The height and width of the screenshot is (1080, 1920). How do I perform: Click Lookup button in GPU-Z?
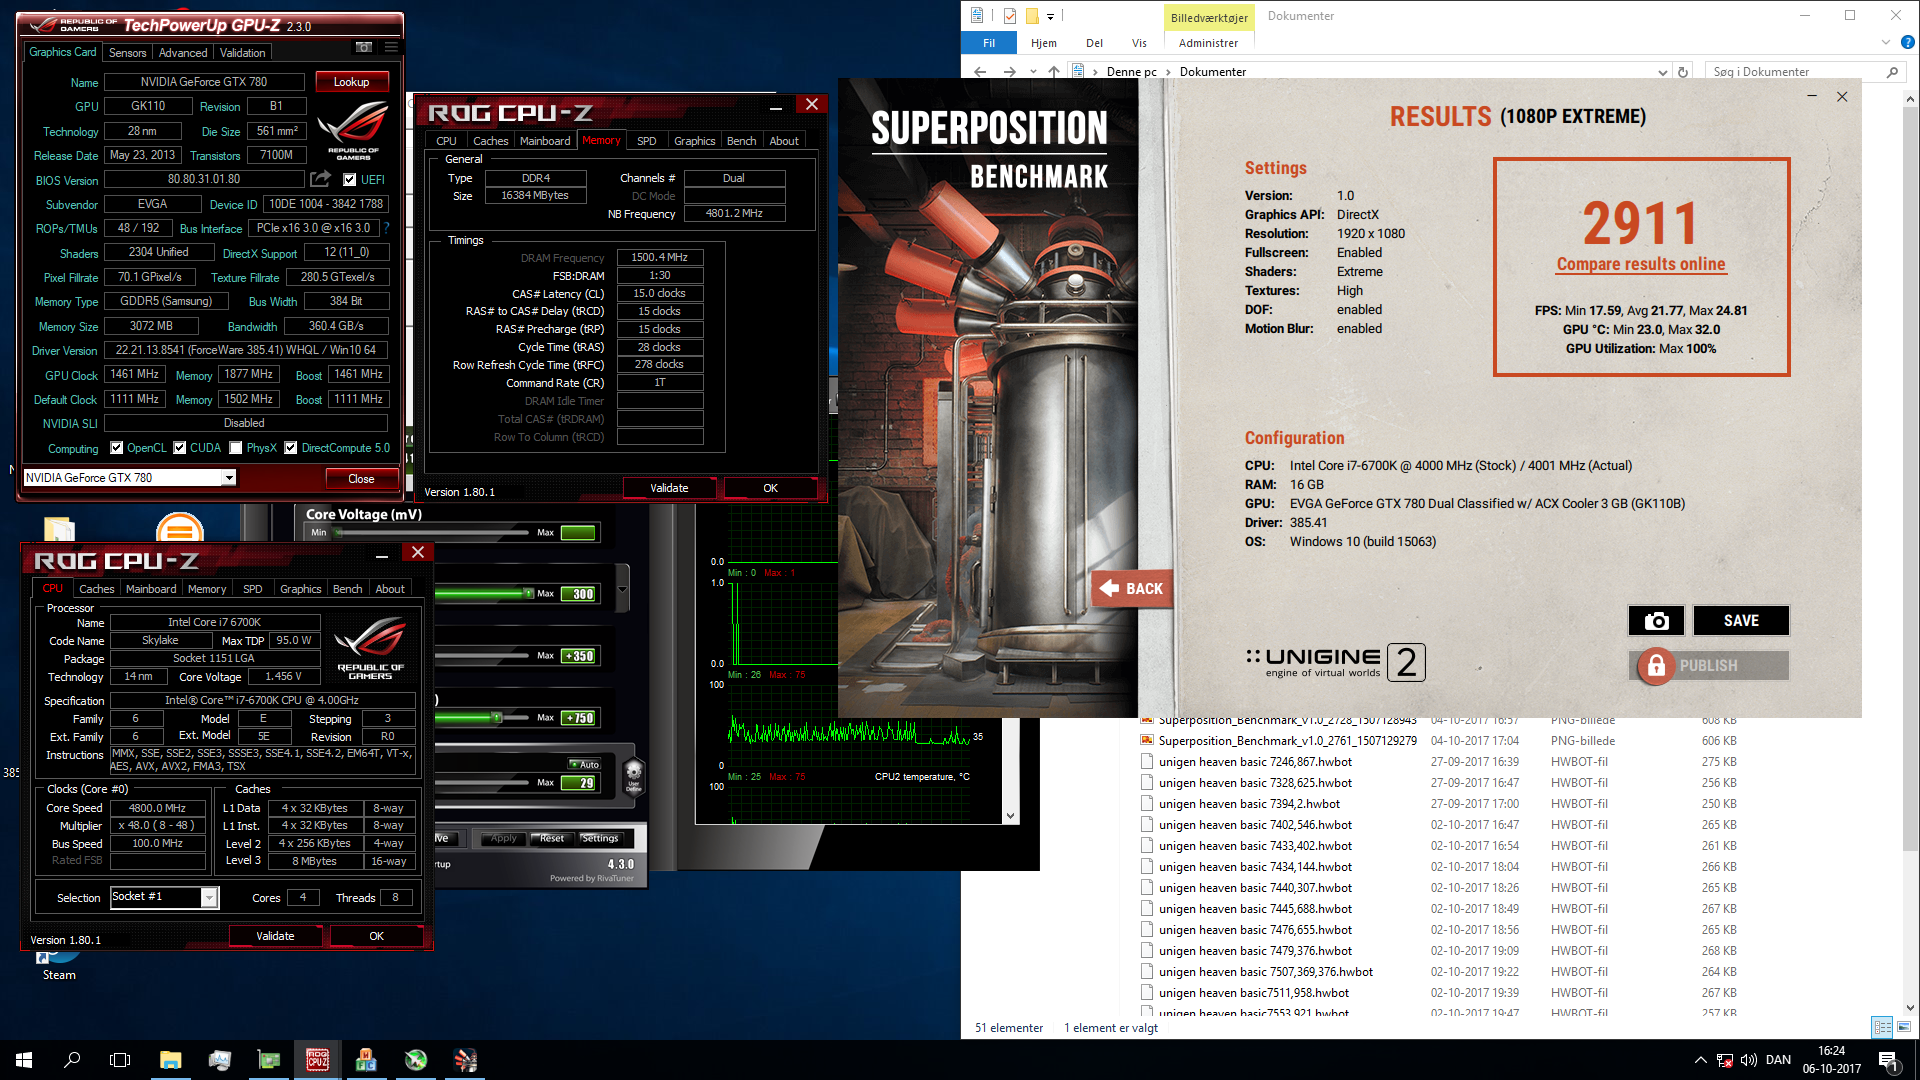(x=351, y=82)
